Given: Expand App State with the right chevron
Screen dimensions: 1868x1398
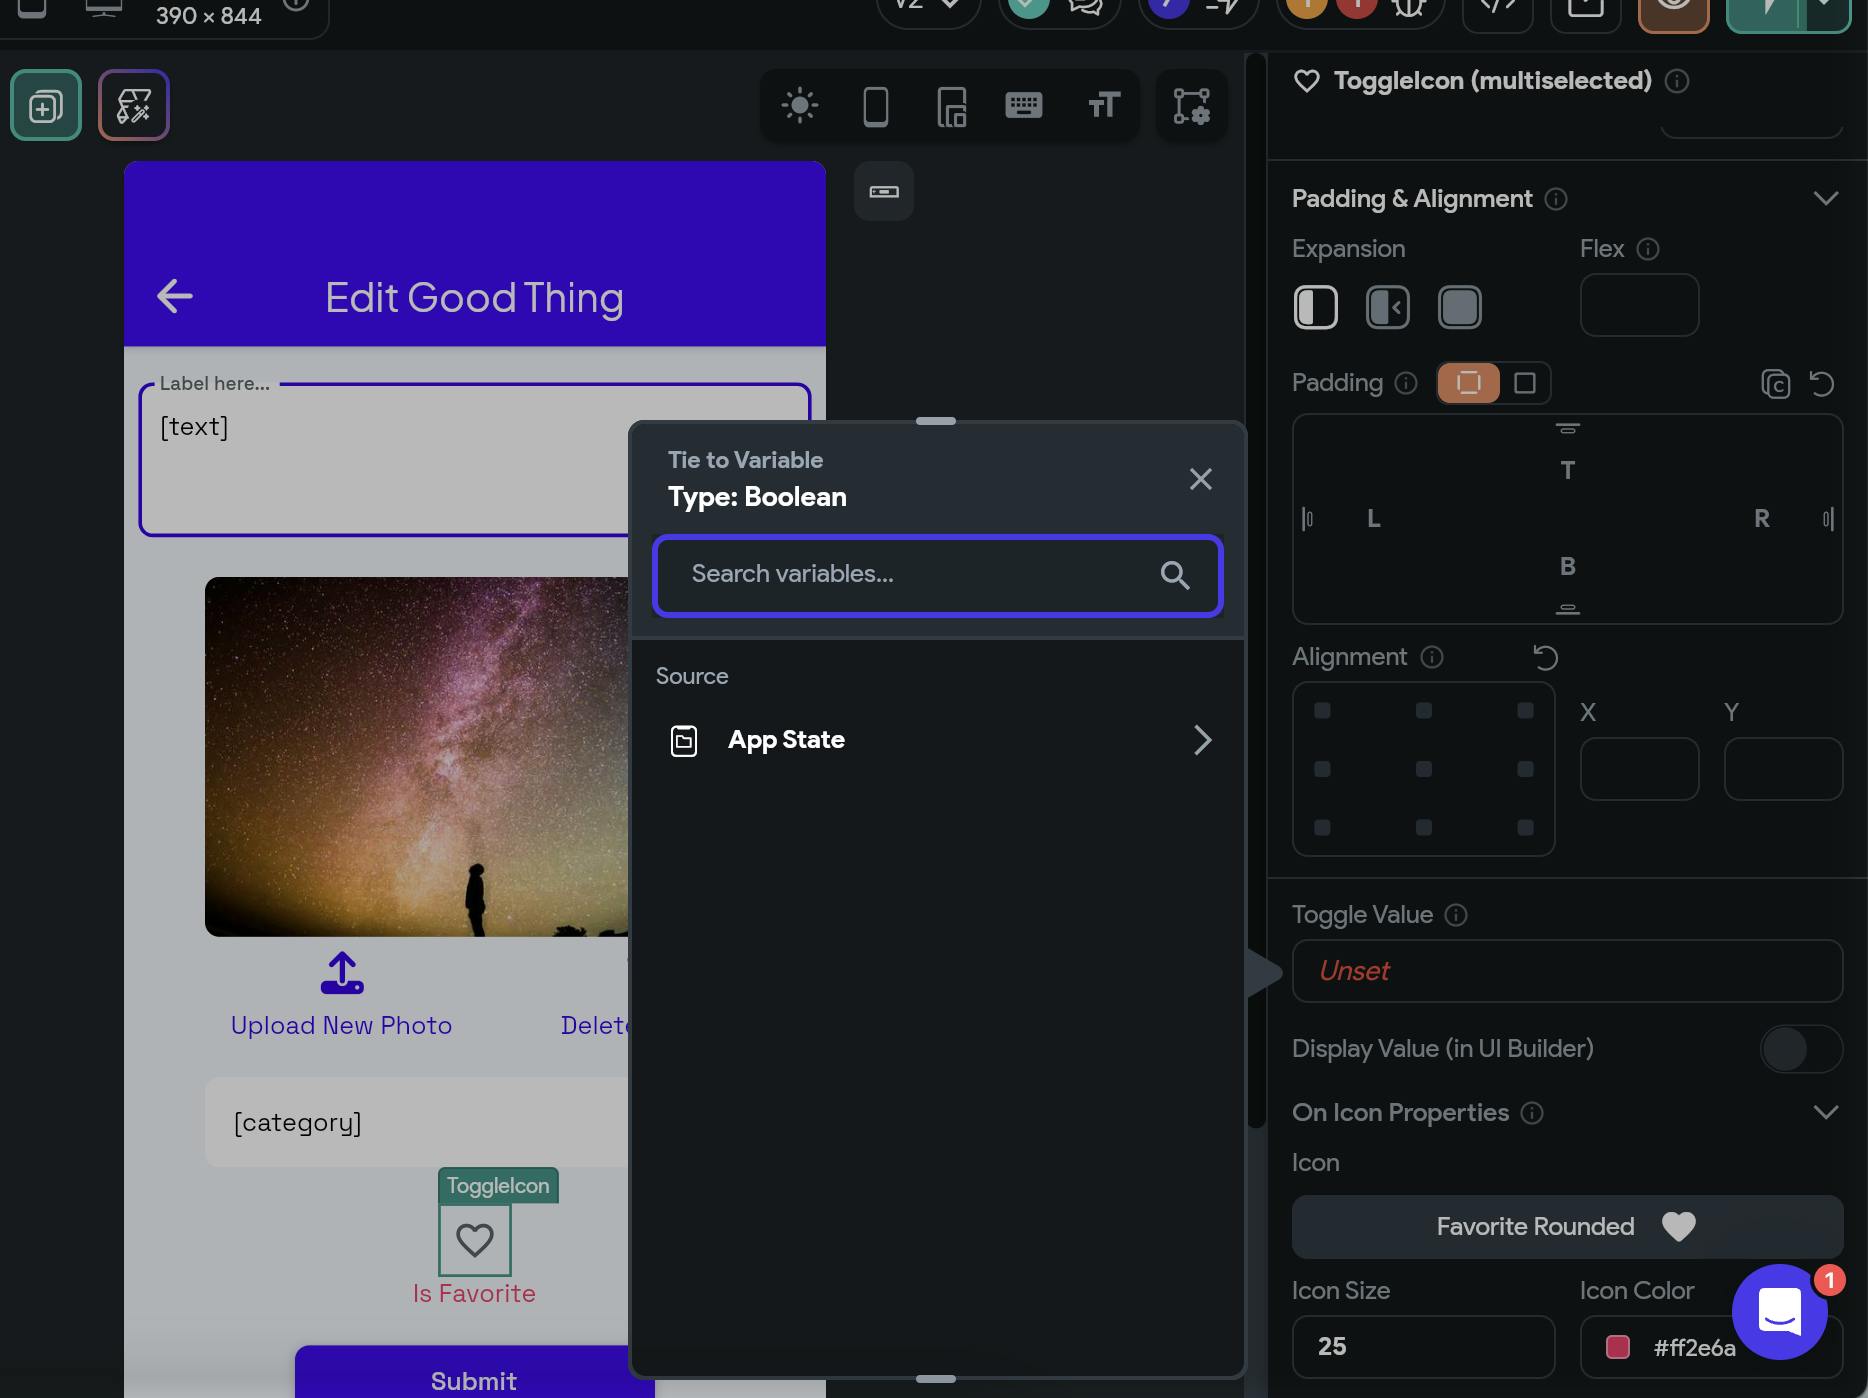Looking at the screenshot, I should pos(1202,740).
